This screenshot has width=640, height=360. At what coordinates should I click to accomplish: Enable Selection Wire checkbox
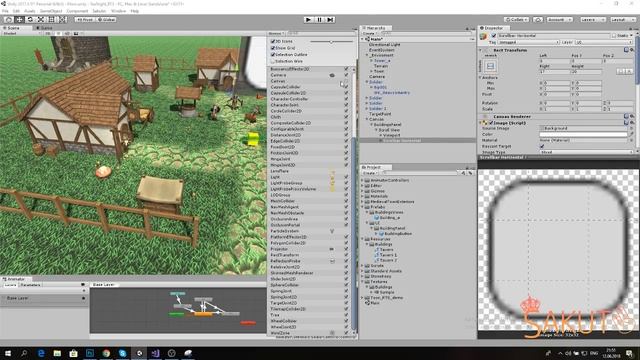(x=273, y=61)
